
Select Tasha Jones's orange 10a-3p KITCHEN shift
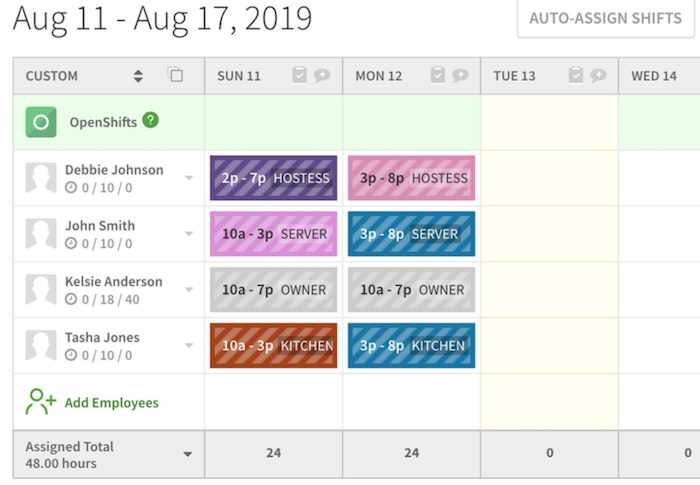tap(274, 345)
